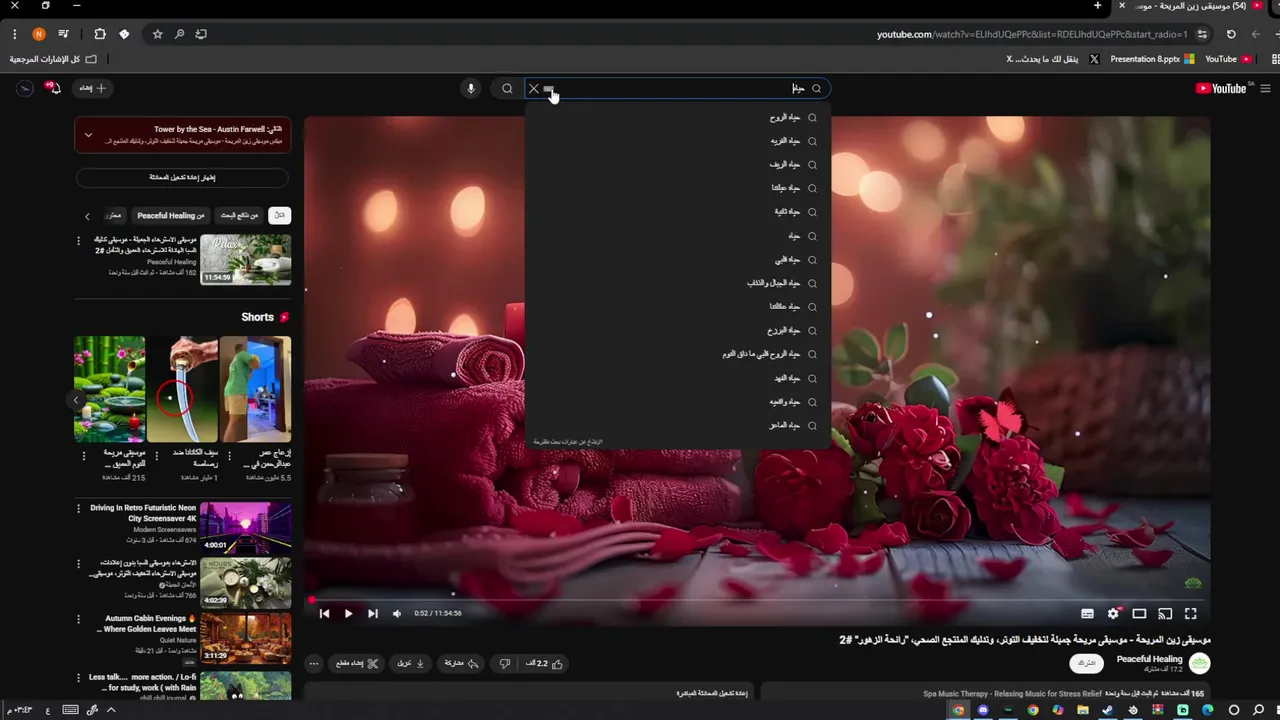Open player settings gear
This screenshot has width=1280, height=720.
[1113, 614]
